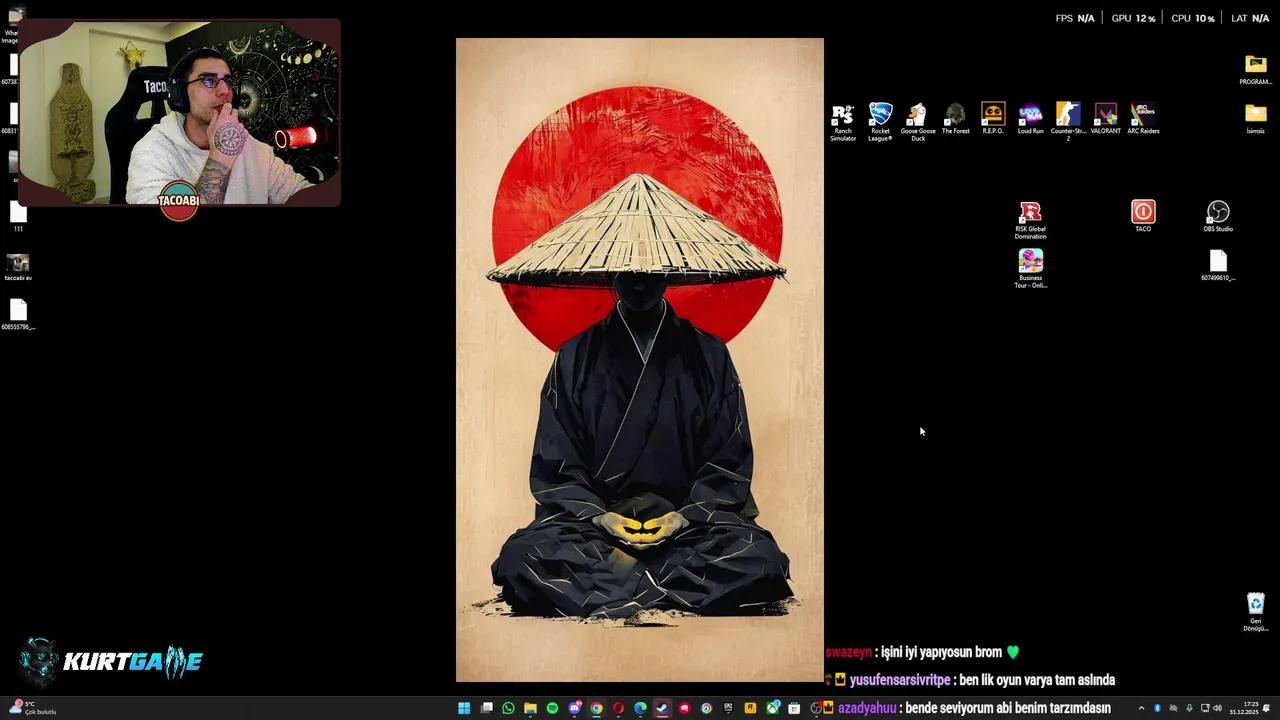Screen dimensions: 1280x720
Task: Open Microsoft Store from the taskbar
Action: [794, 708]
